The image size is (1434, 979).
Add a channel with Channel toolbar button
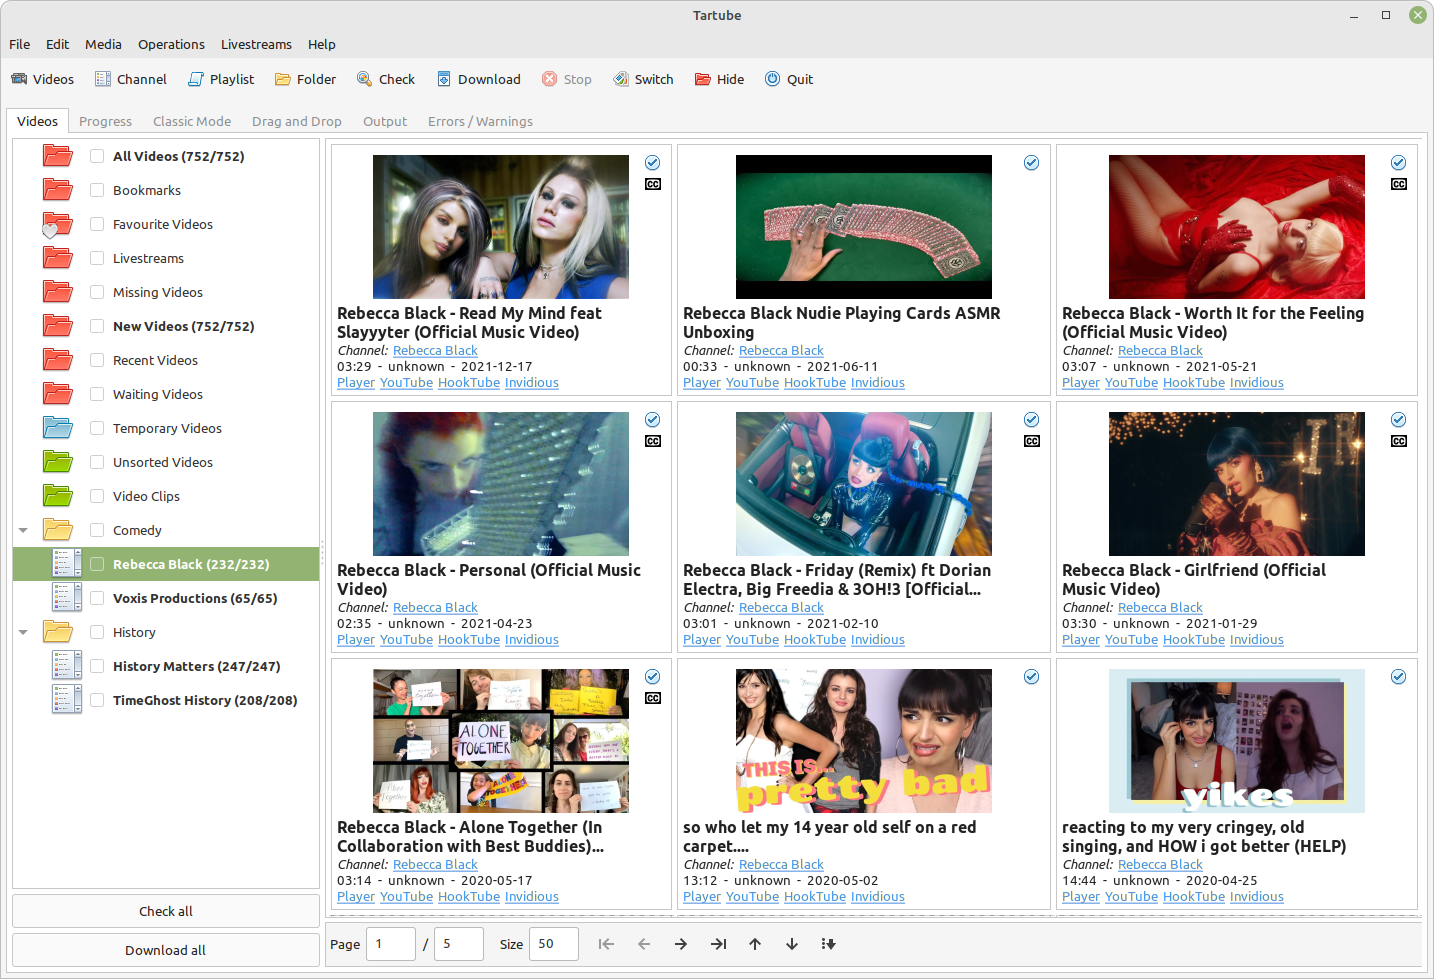(131, 79)
